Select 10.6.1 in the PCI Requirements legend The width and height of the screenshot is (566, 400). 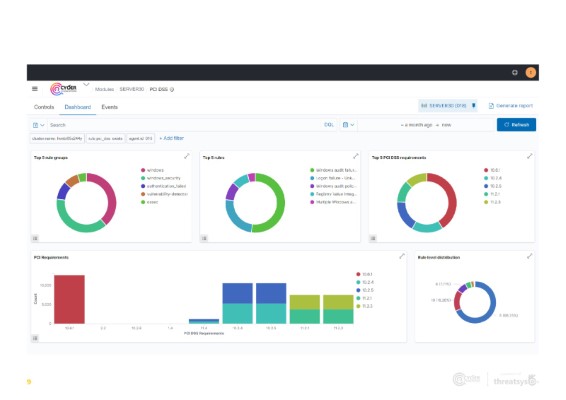click(x=365, y=274)
